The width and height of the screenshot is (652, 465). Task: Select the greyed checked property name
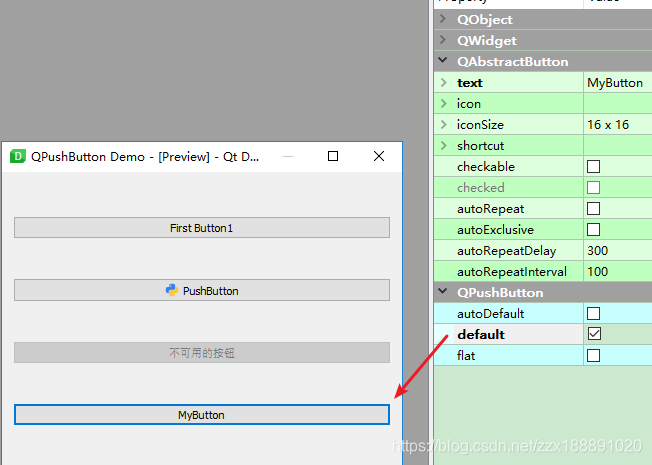(481, 188)
